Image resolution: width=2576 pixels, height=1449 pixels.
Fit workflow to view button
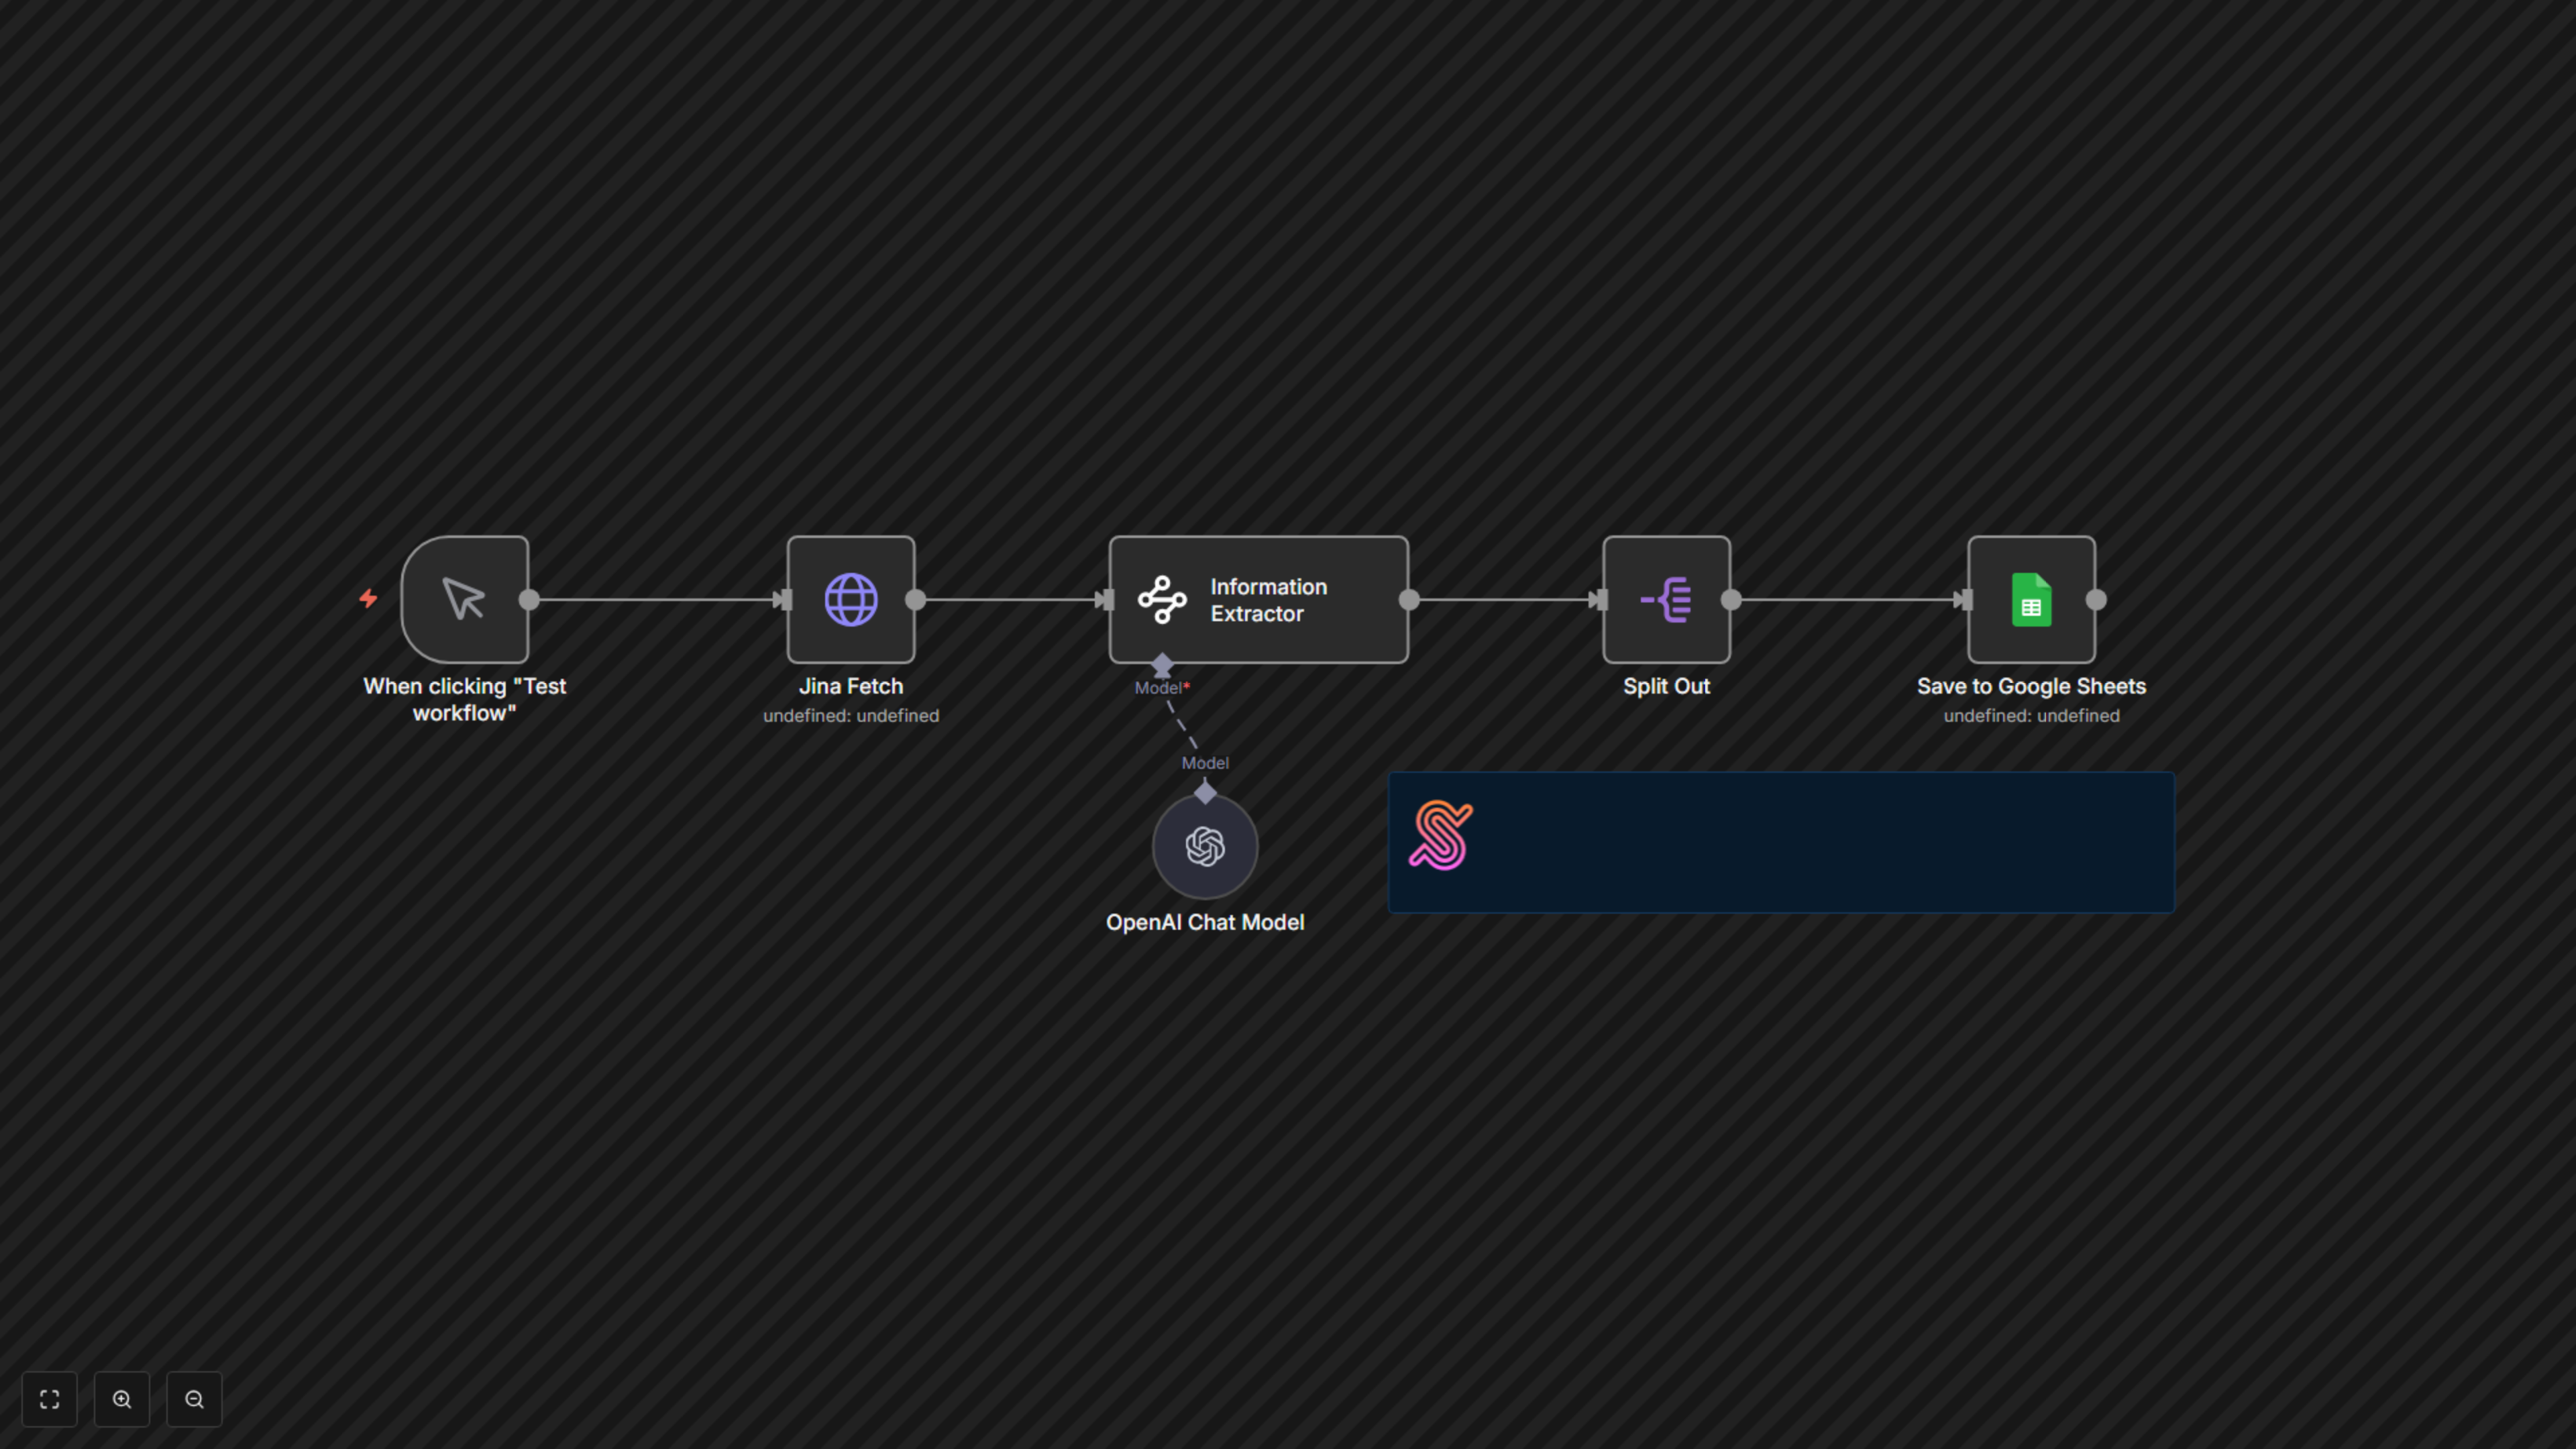(49, 1399)
